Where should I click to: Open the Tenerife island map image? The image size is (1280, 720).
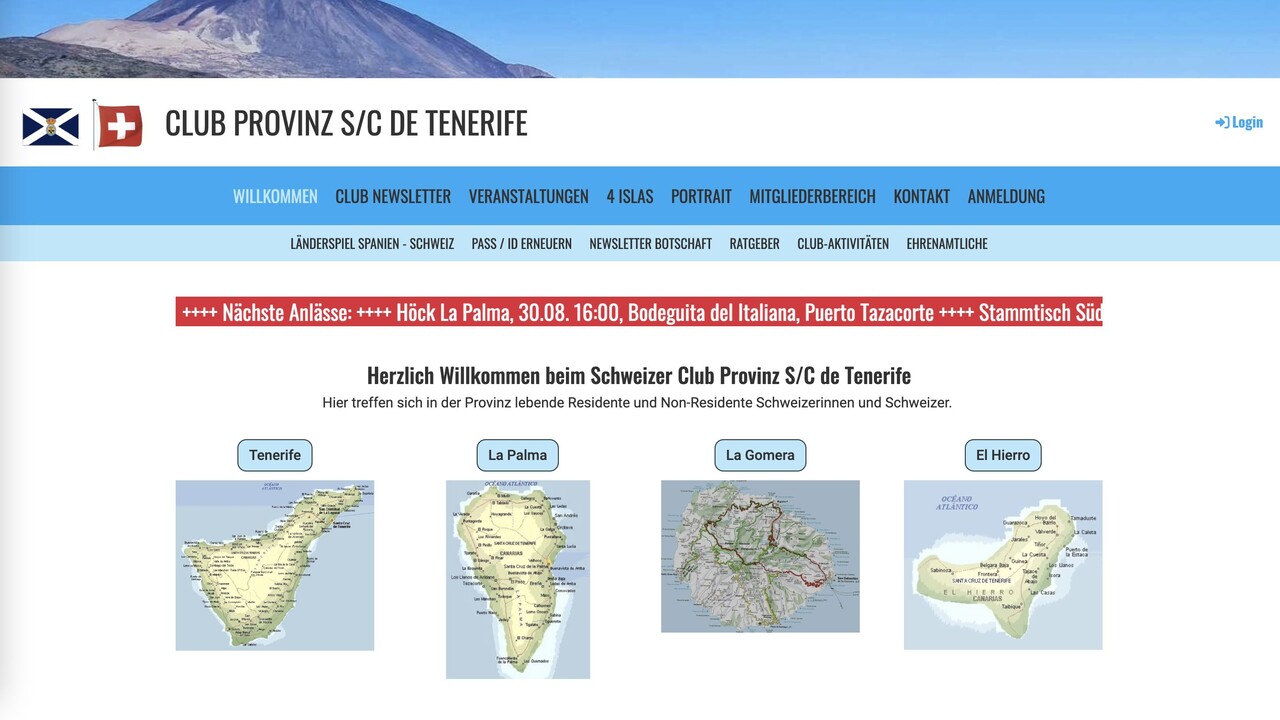pos(275,565)
